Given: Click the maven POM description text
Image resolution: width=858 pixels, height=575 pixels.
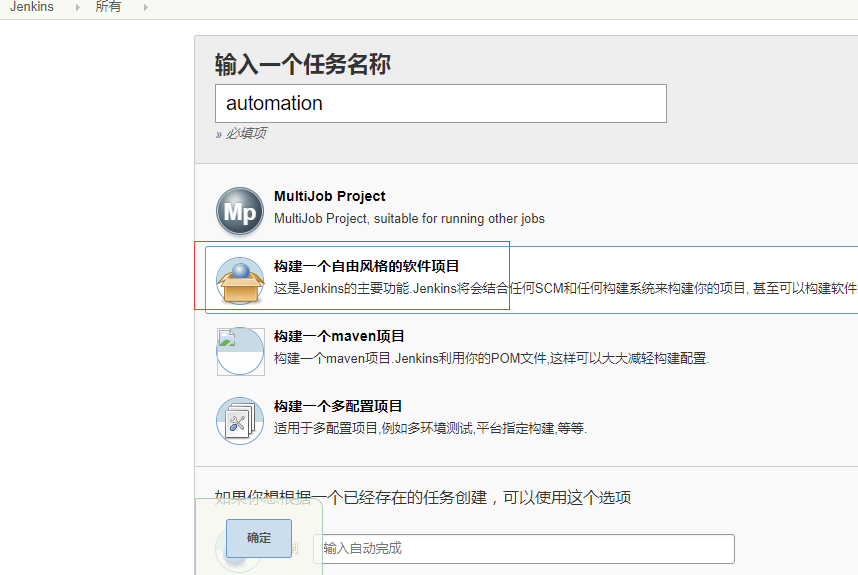Looking at the screenshot, I should [x=491, y=359].
